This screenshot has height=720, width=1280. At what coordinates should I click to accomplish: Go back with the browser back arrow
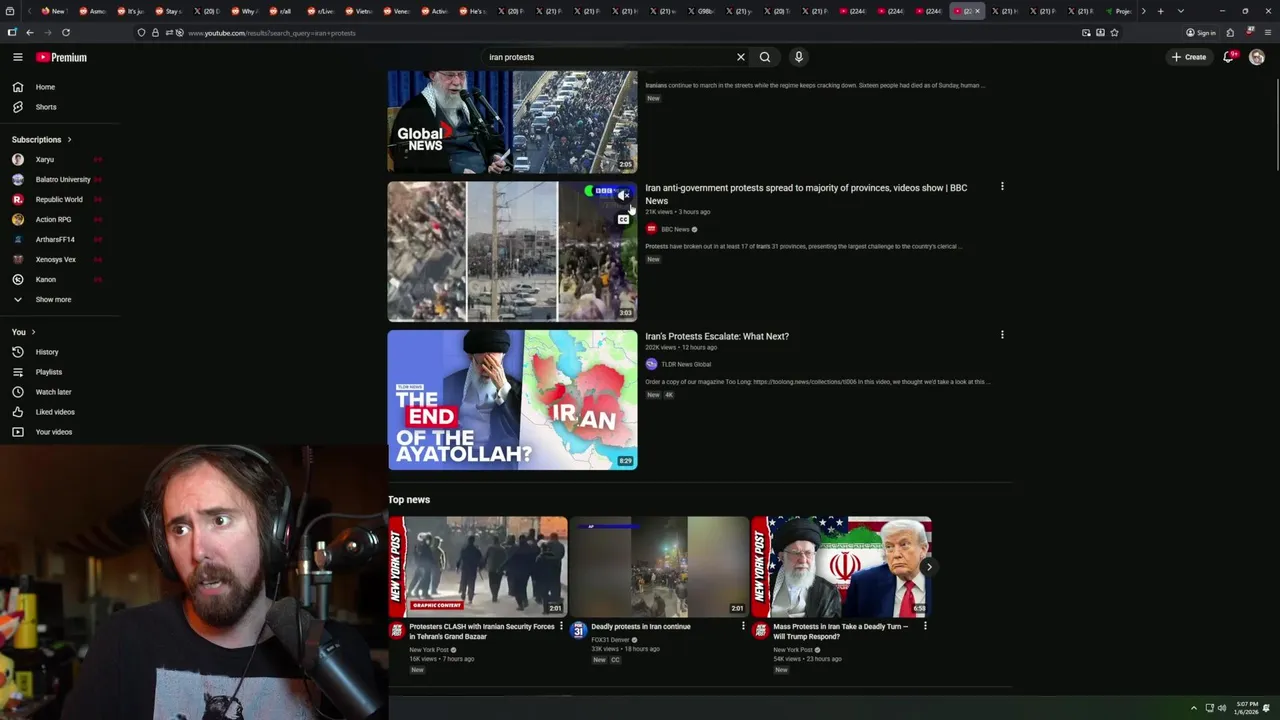[29, 33]
